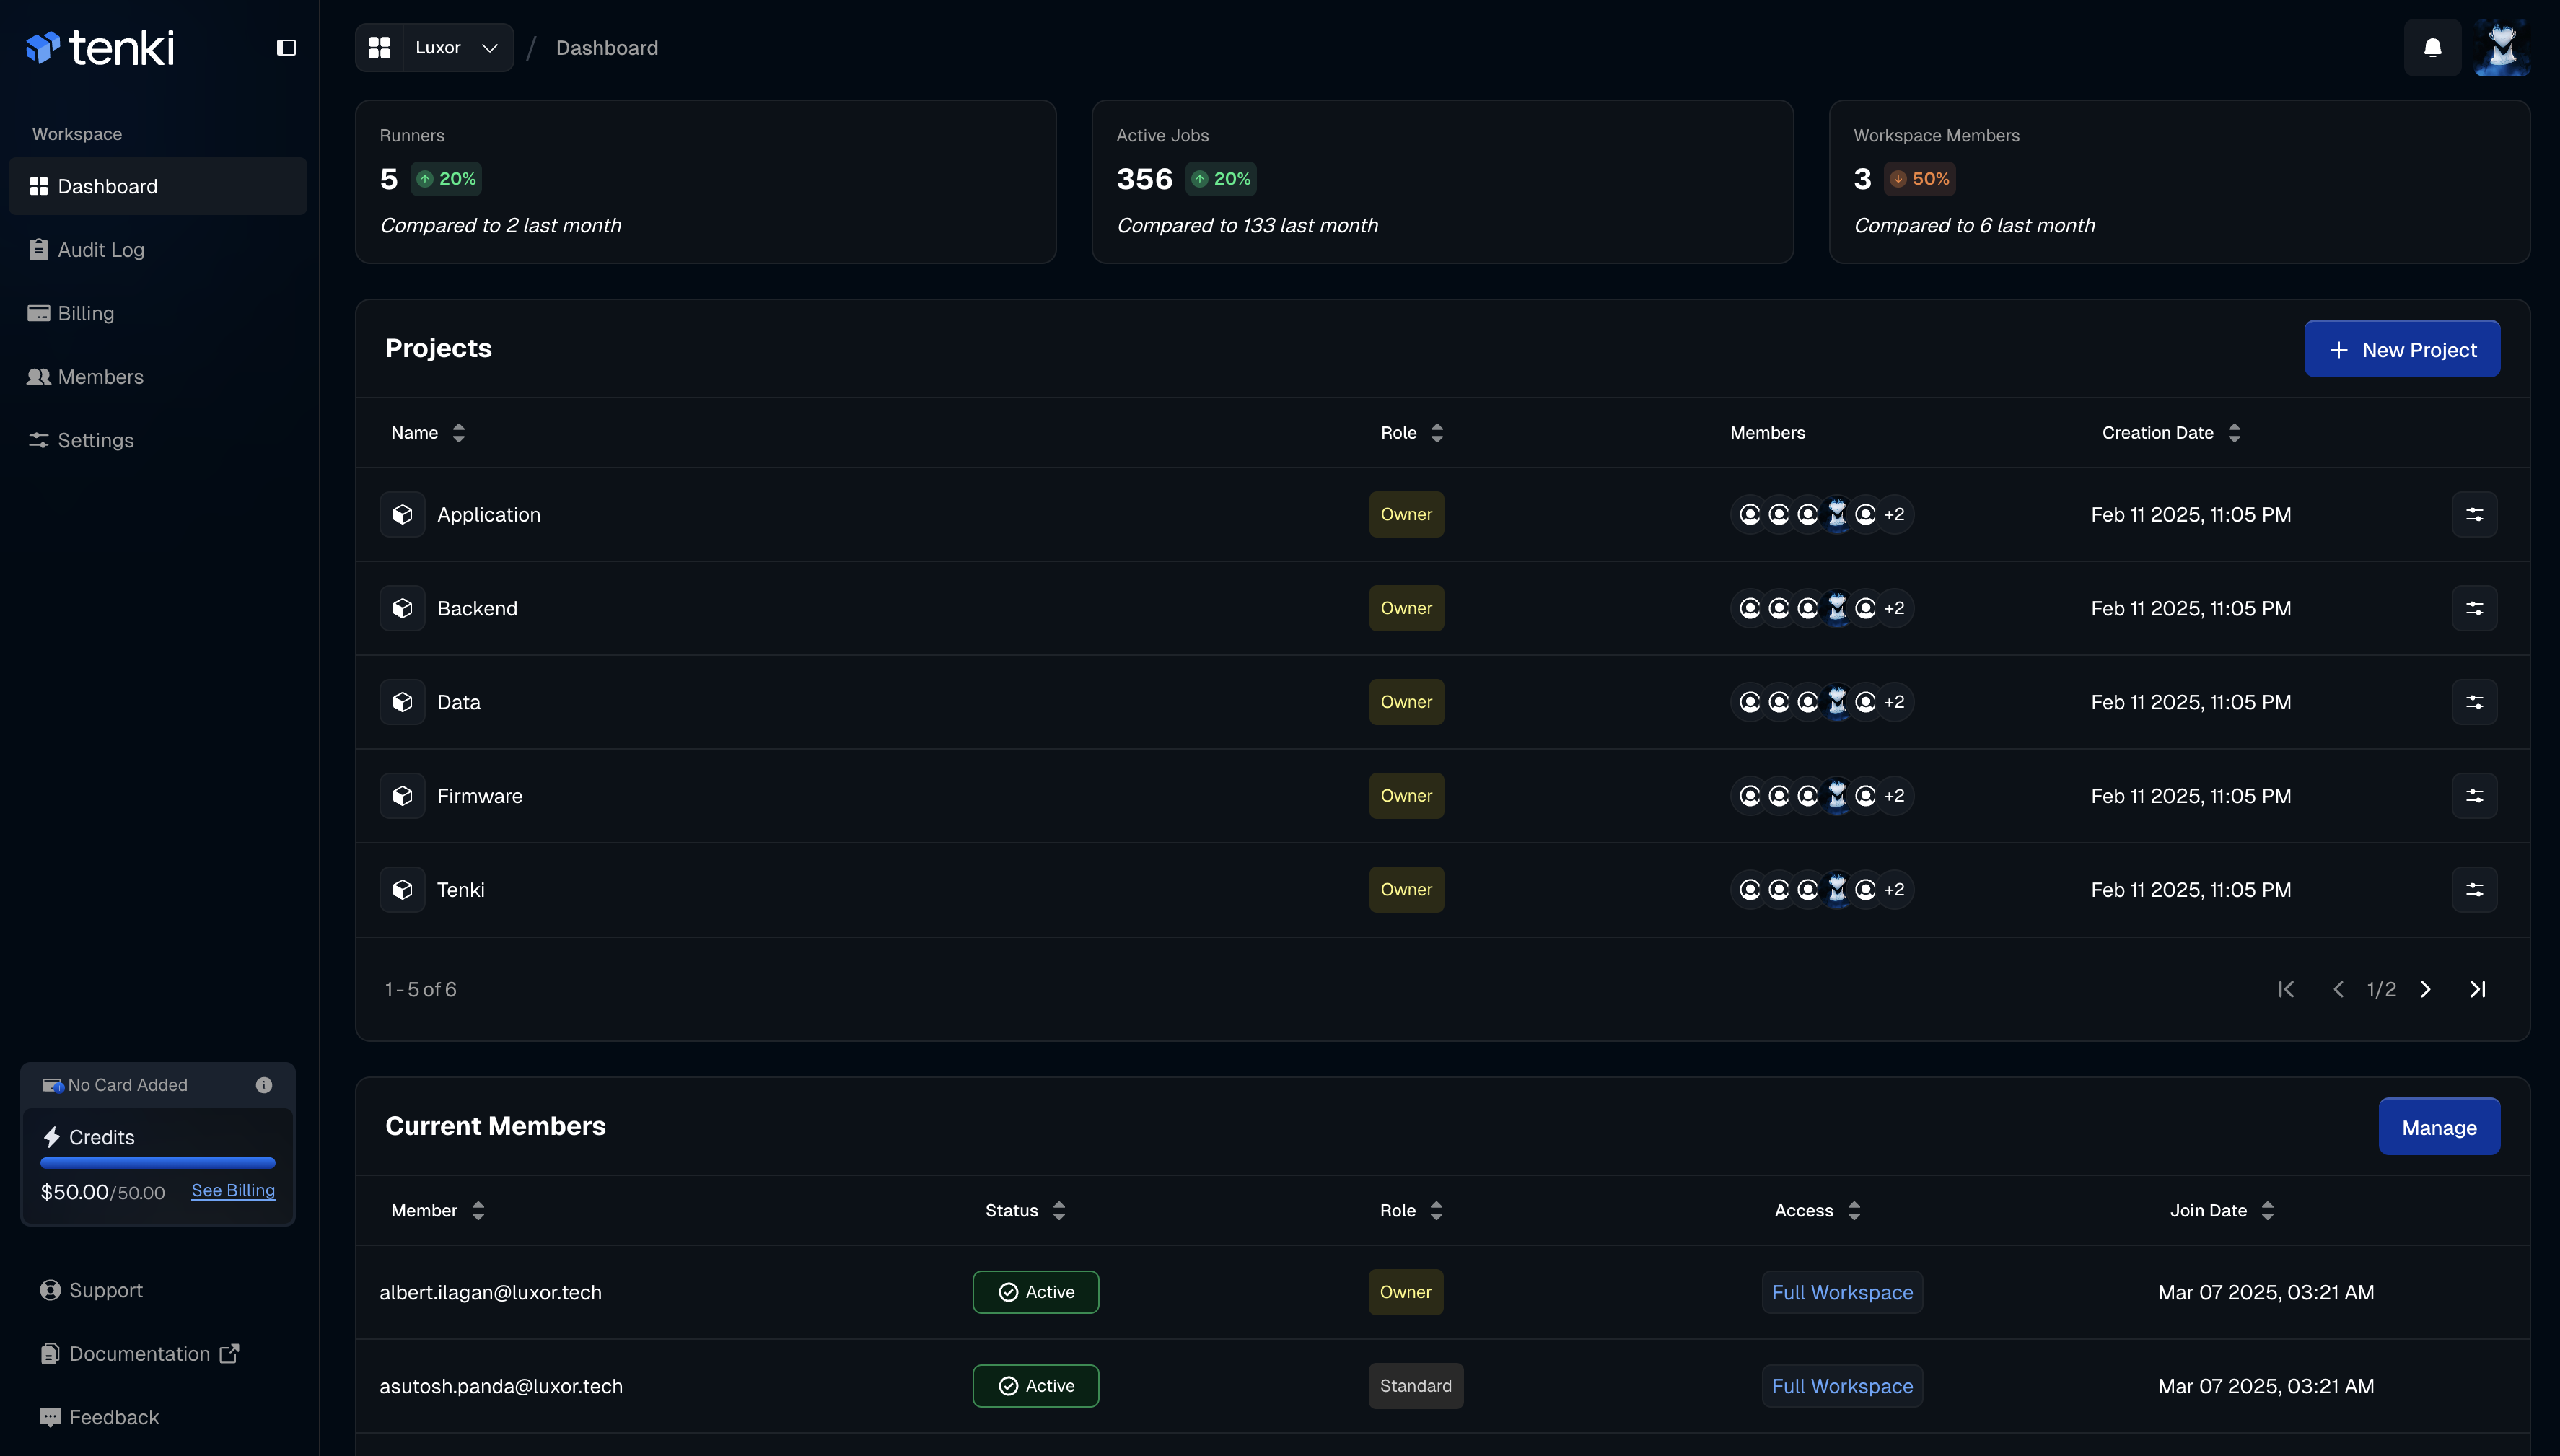Open the Audit Log page
2560x1456 pixels.
tap(100, 250)
